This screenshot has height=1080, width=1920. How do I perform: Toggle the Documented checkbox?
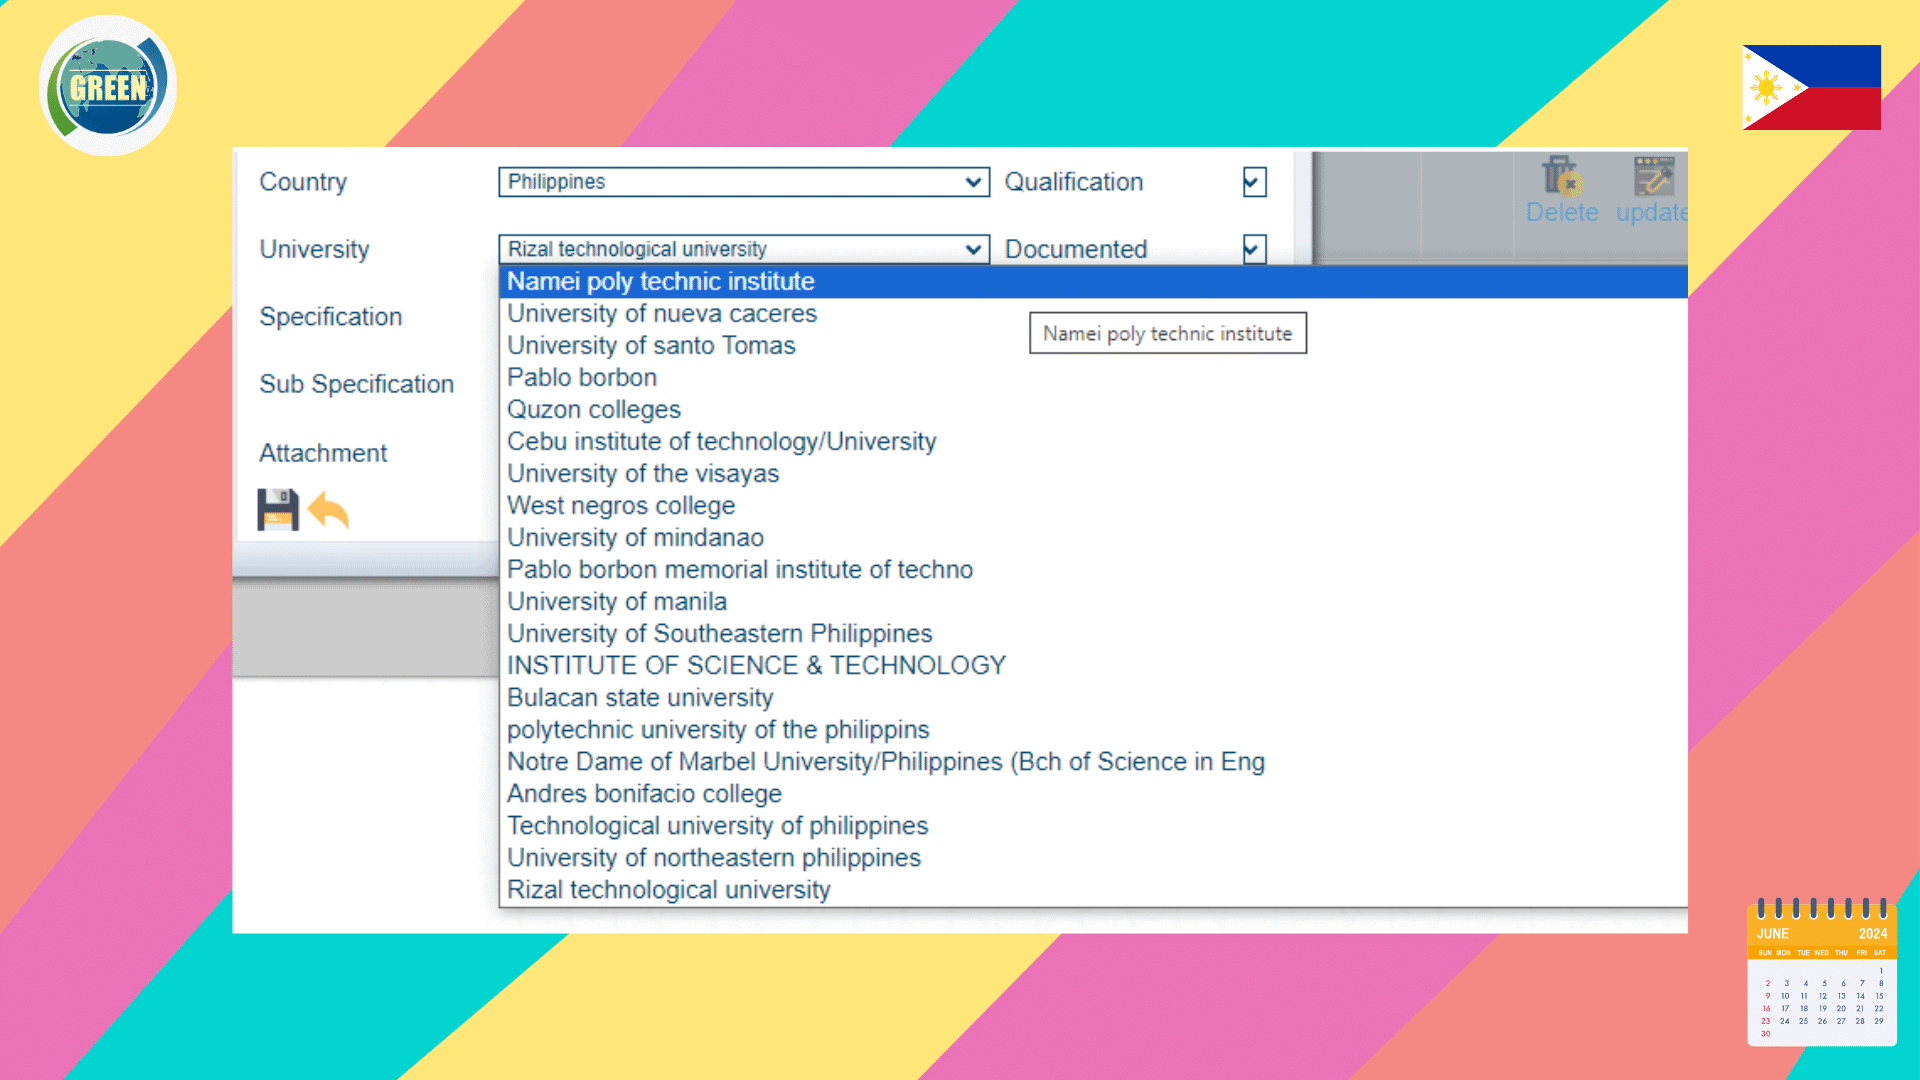[x=1254, y=249]
